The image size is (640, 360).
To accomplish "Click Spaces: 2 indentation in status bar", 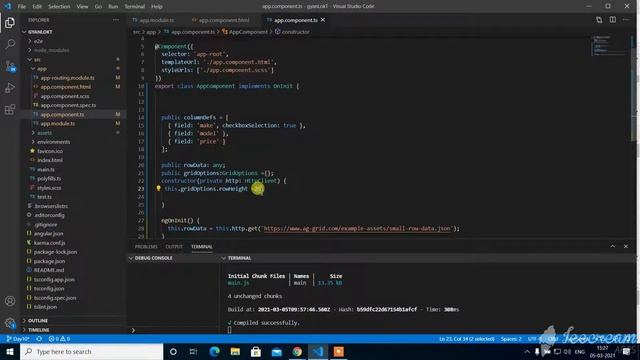I will 511,339.
